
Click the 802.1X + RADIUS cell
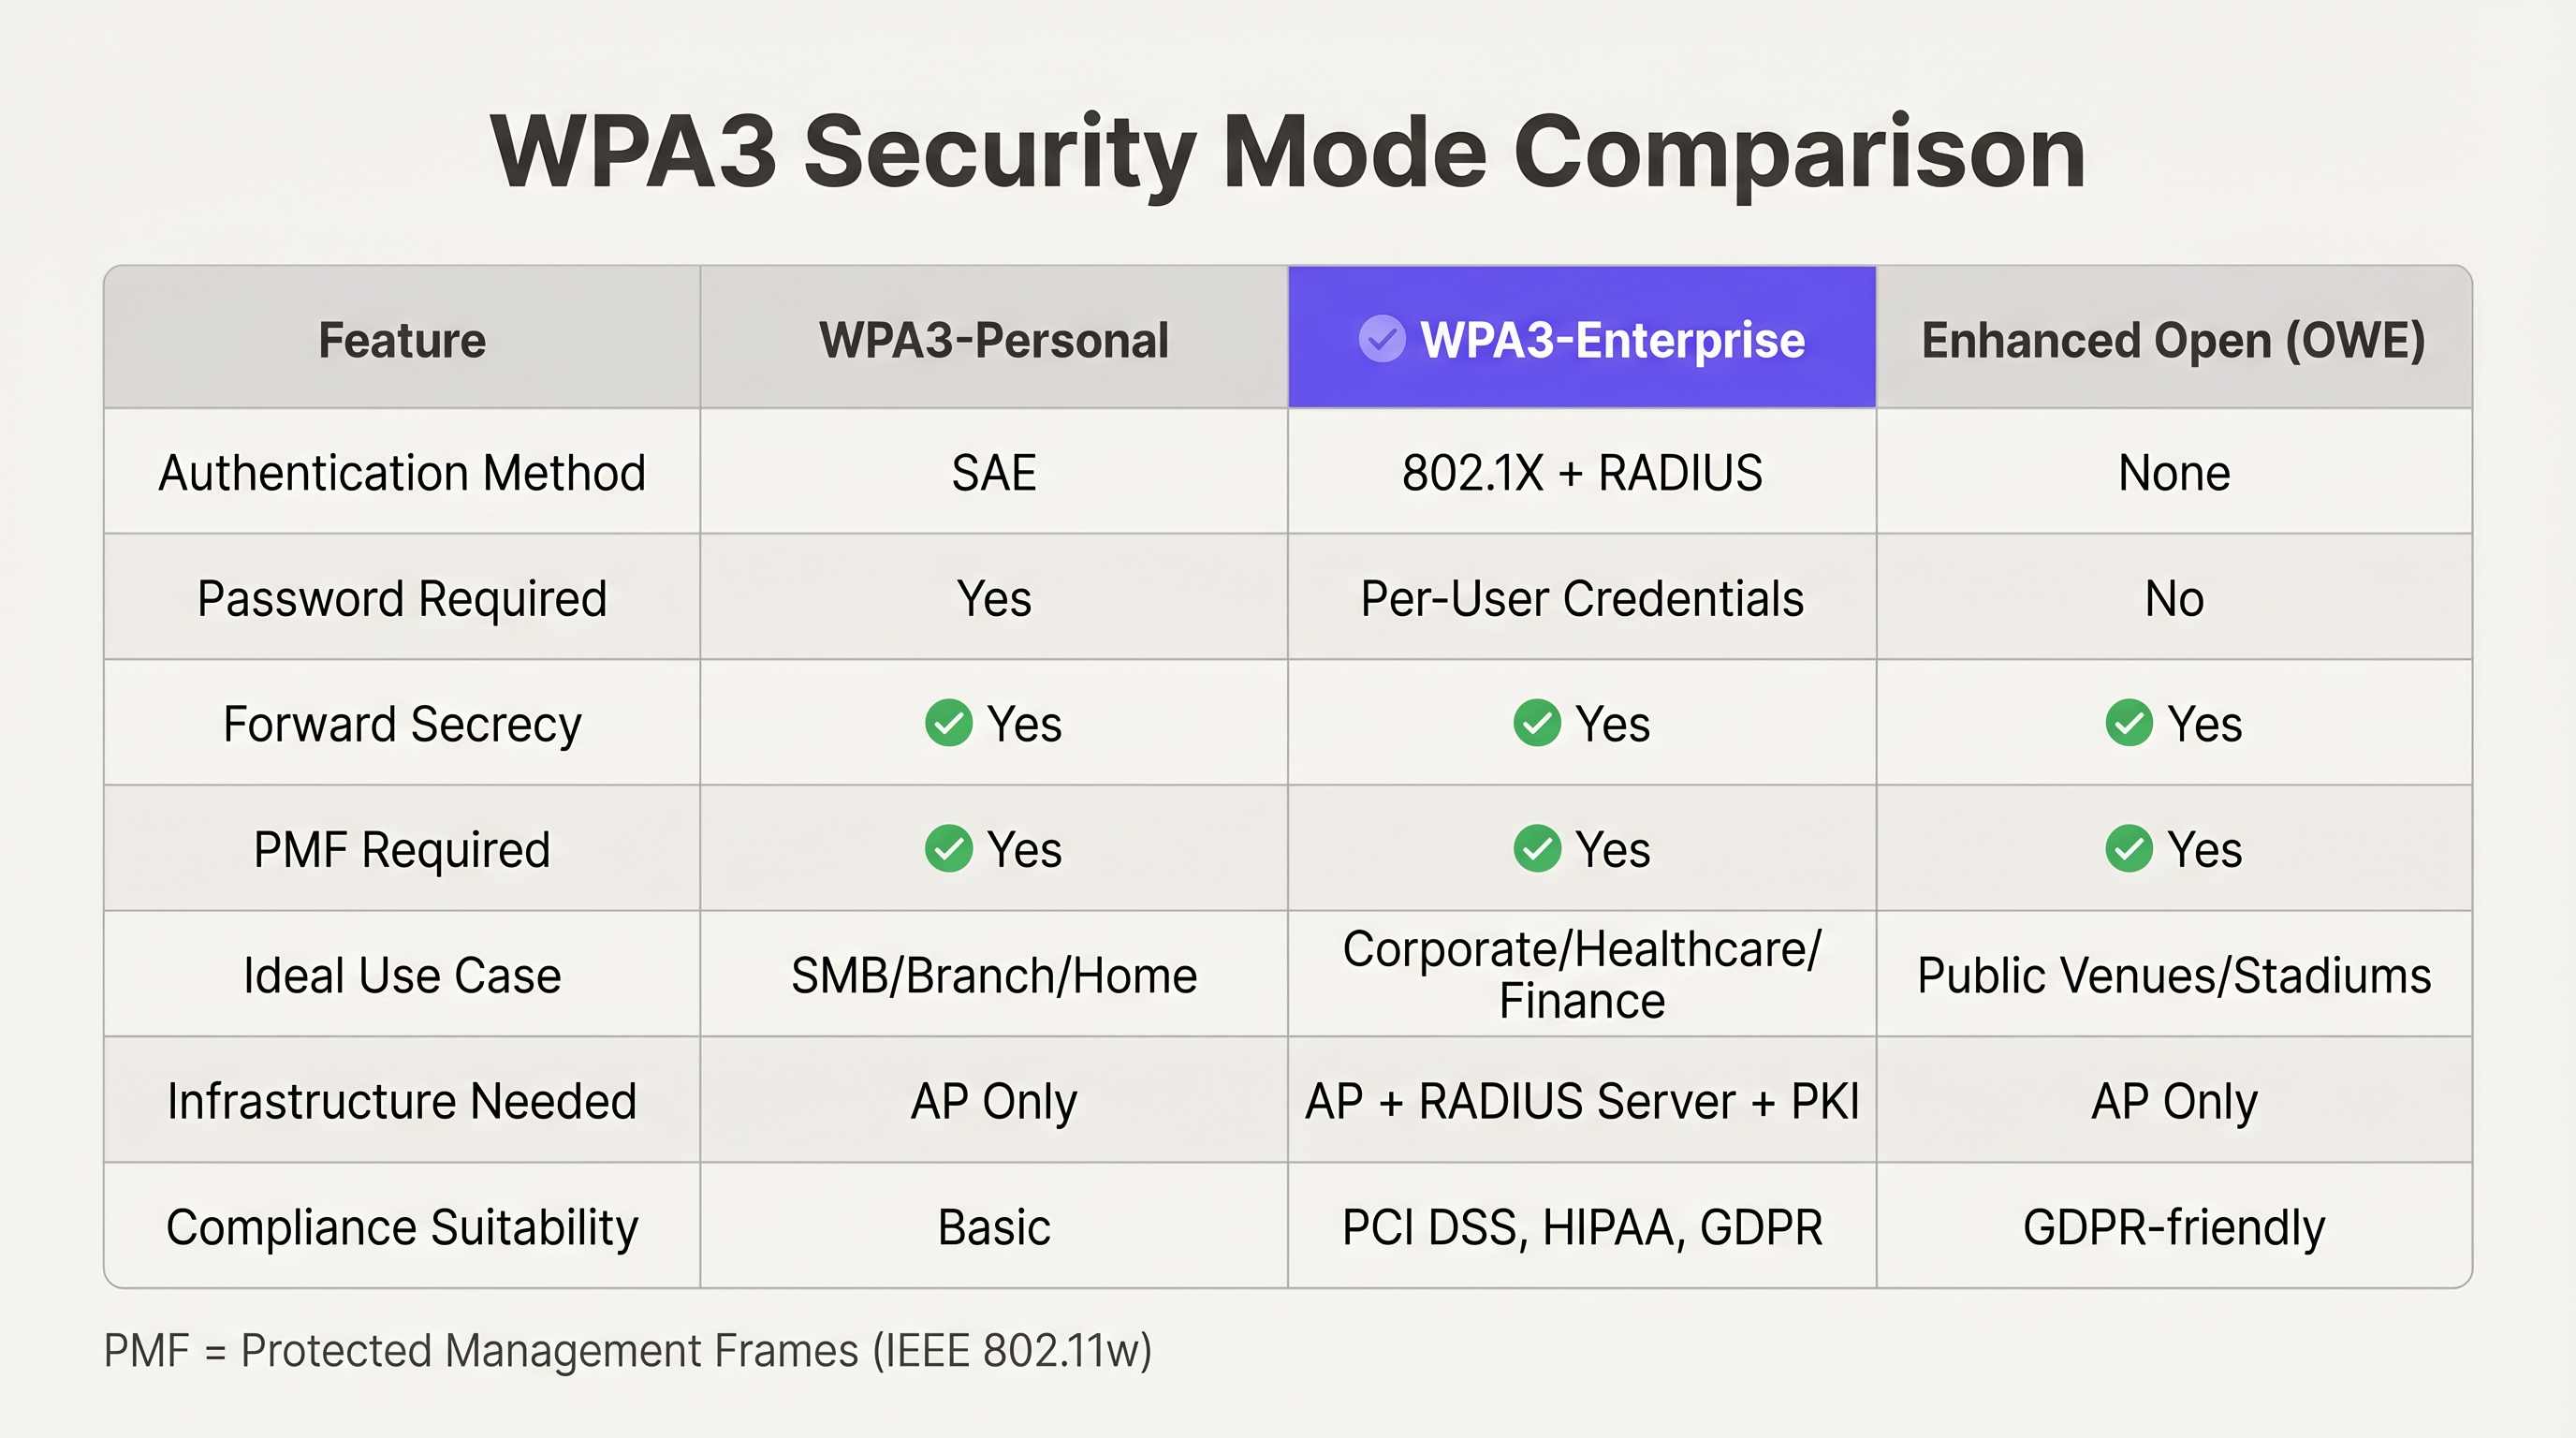(1581, 473)
